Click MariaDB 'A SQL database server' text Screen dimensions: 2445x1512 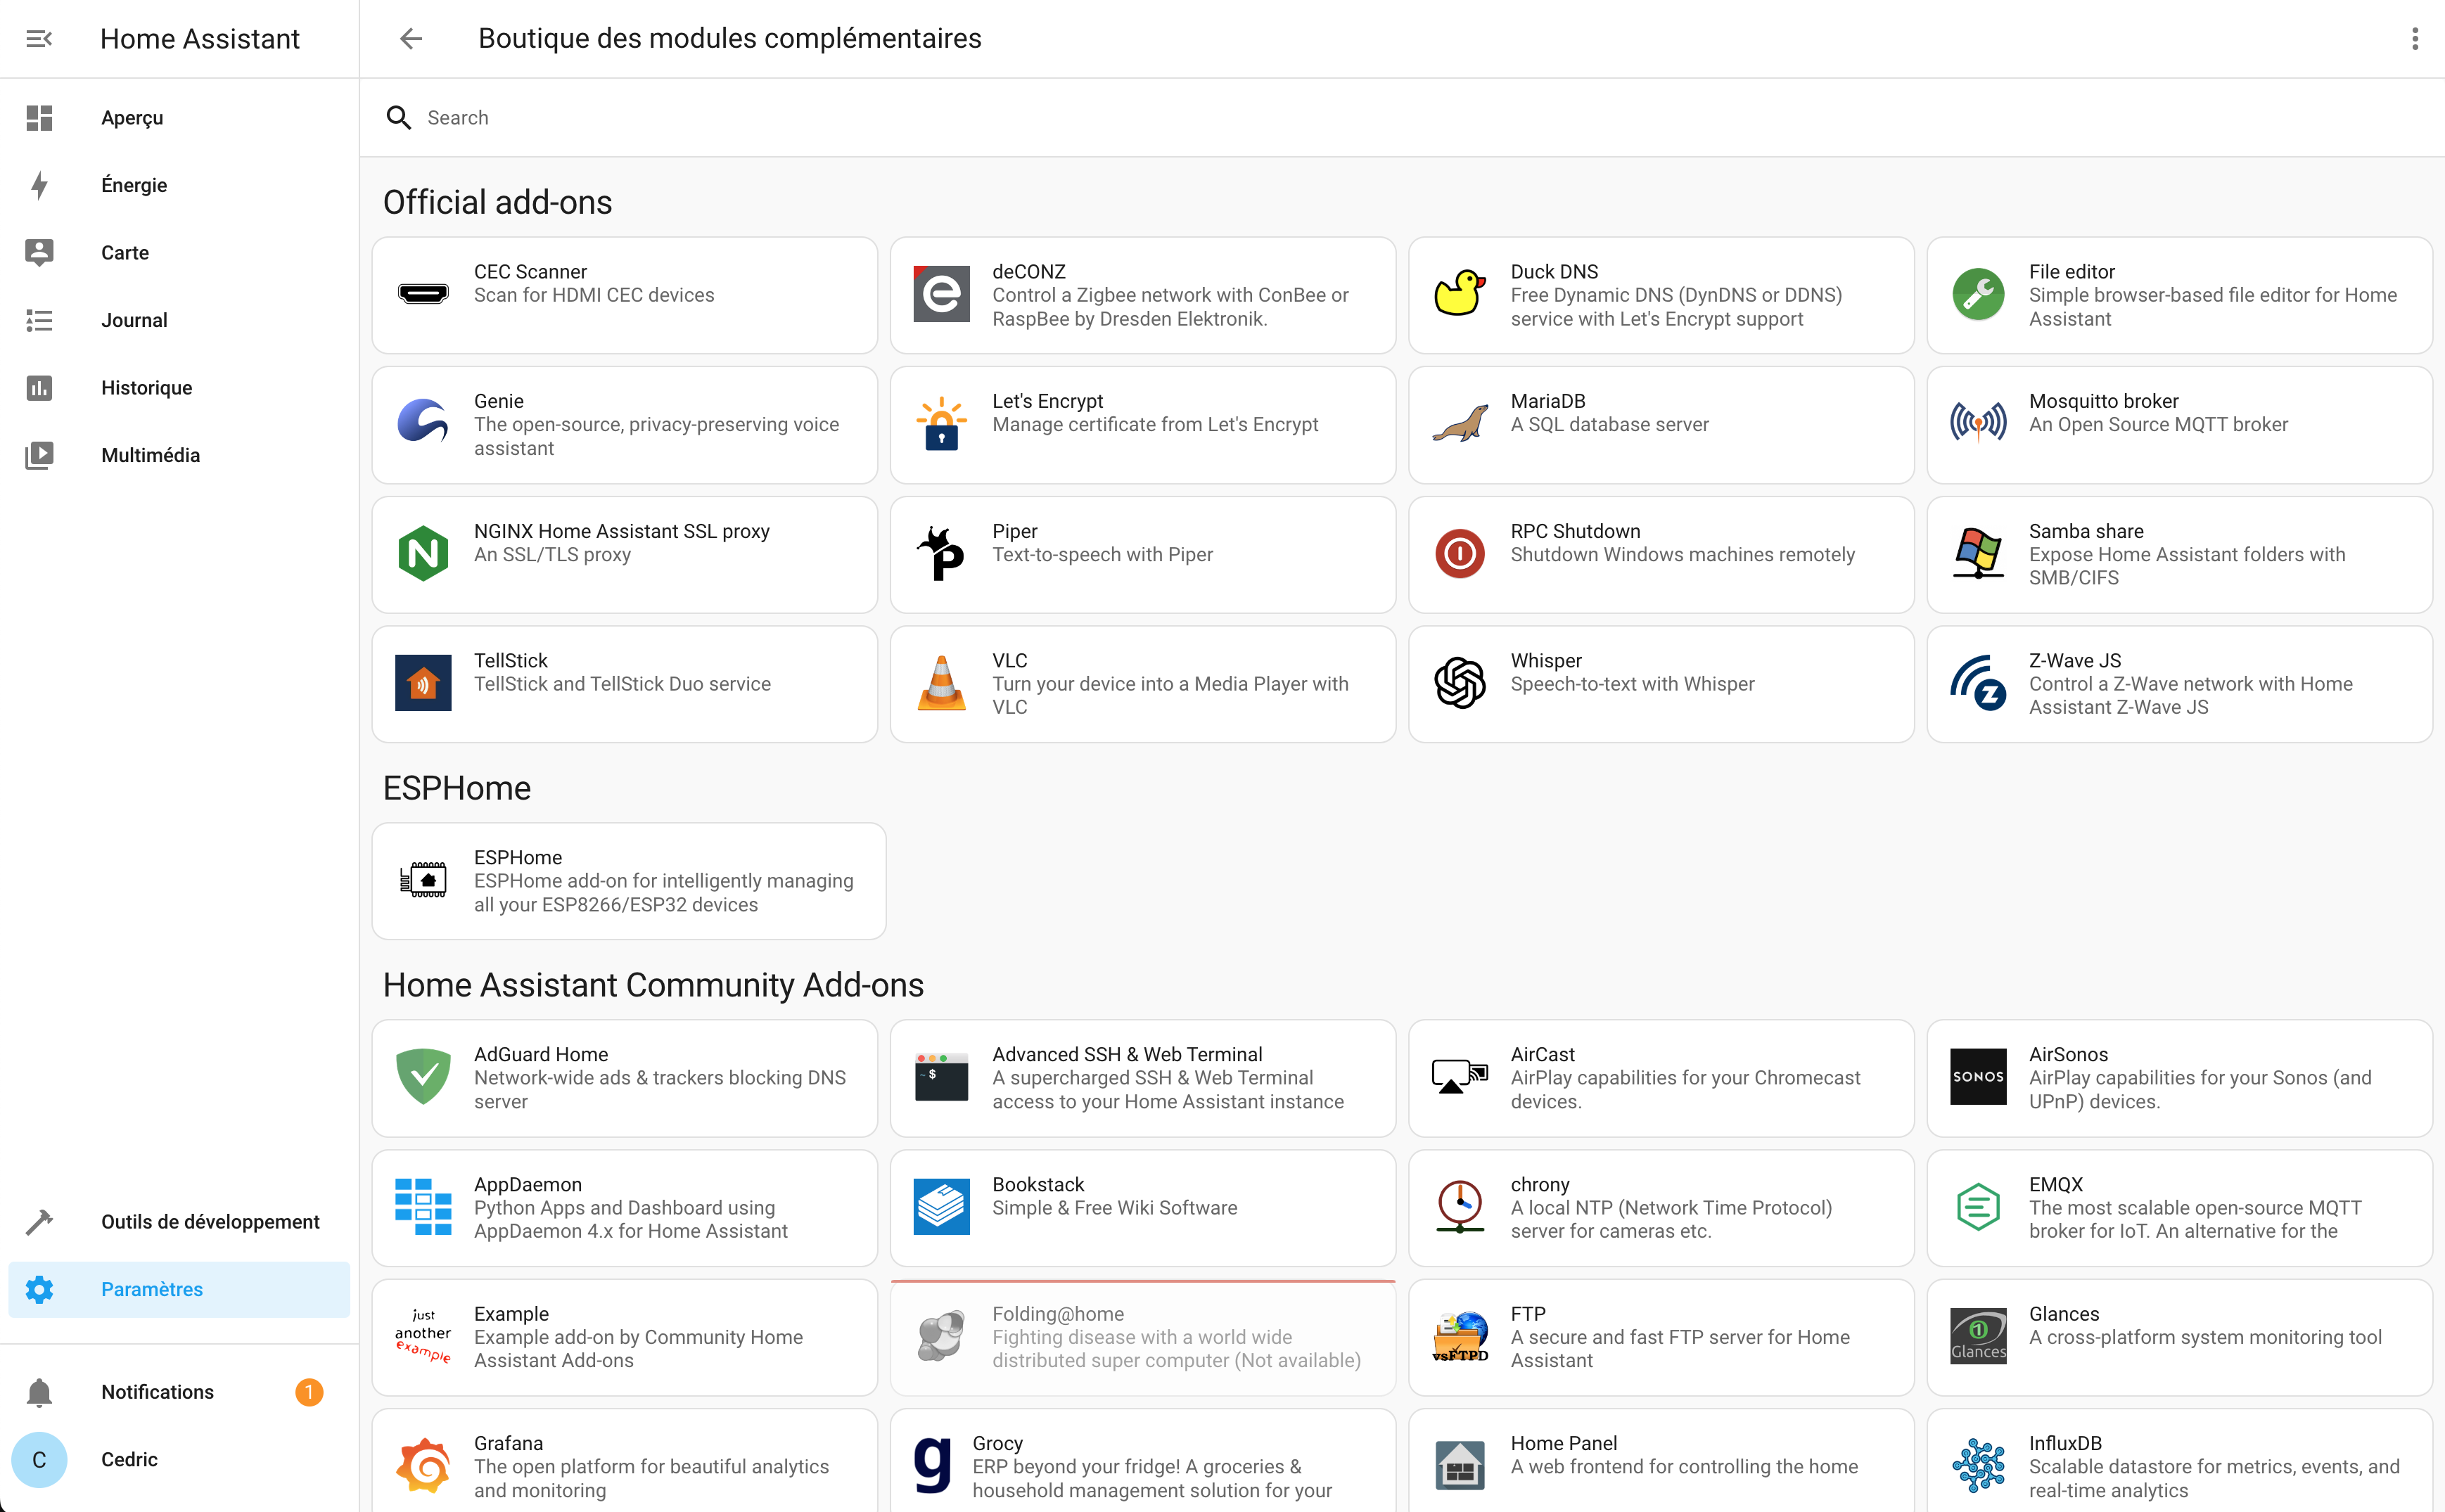click(1609, 424)
